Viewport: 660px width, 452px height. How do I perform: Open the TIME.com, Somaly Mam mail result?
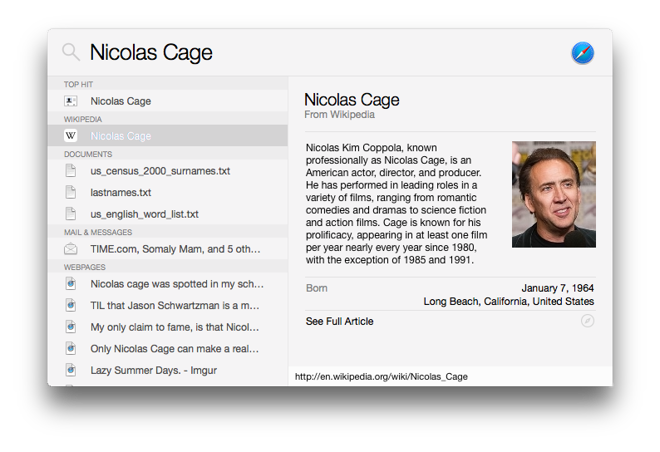tap(175, 249)
